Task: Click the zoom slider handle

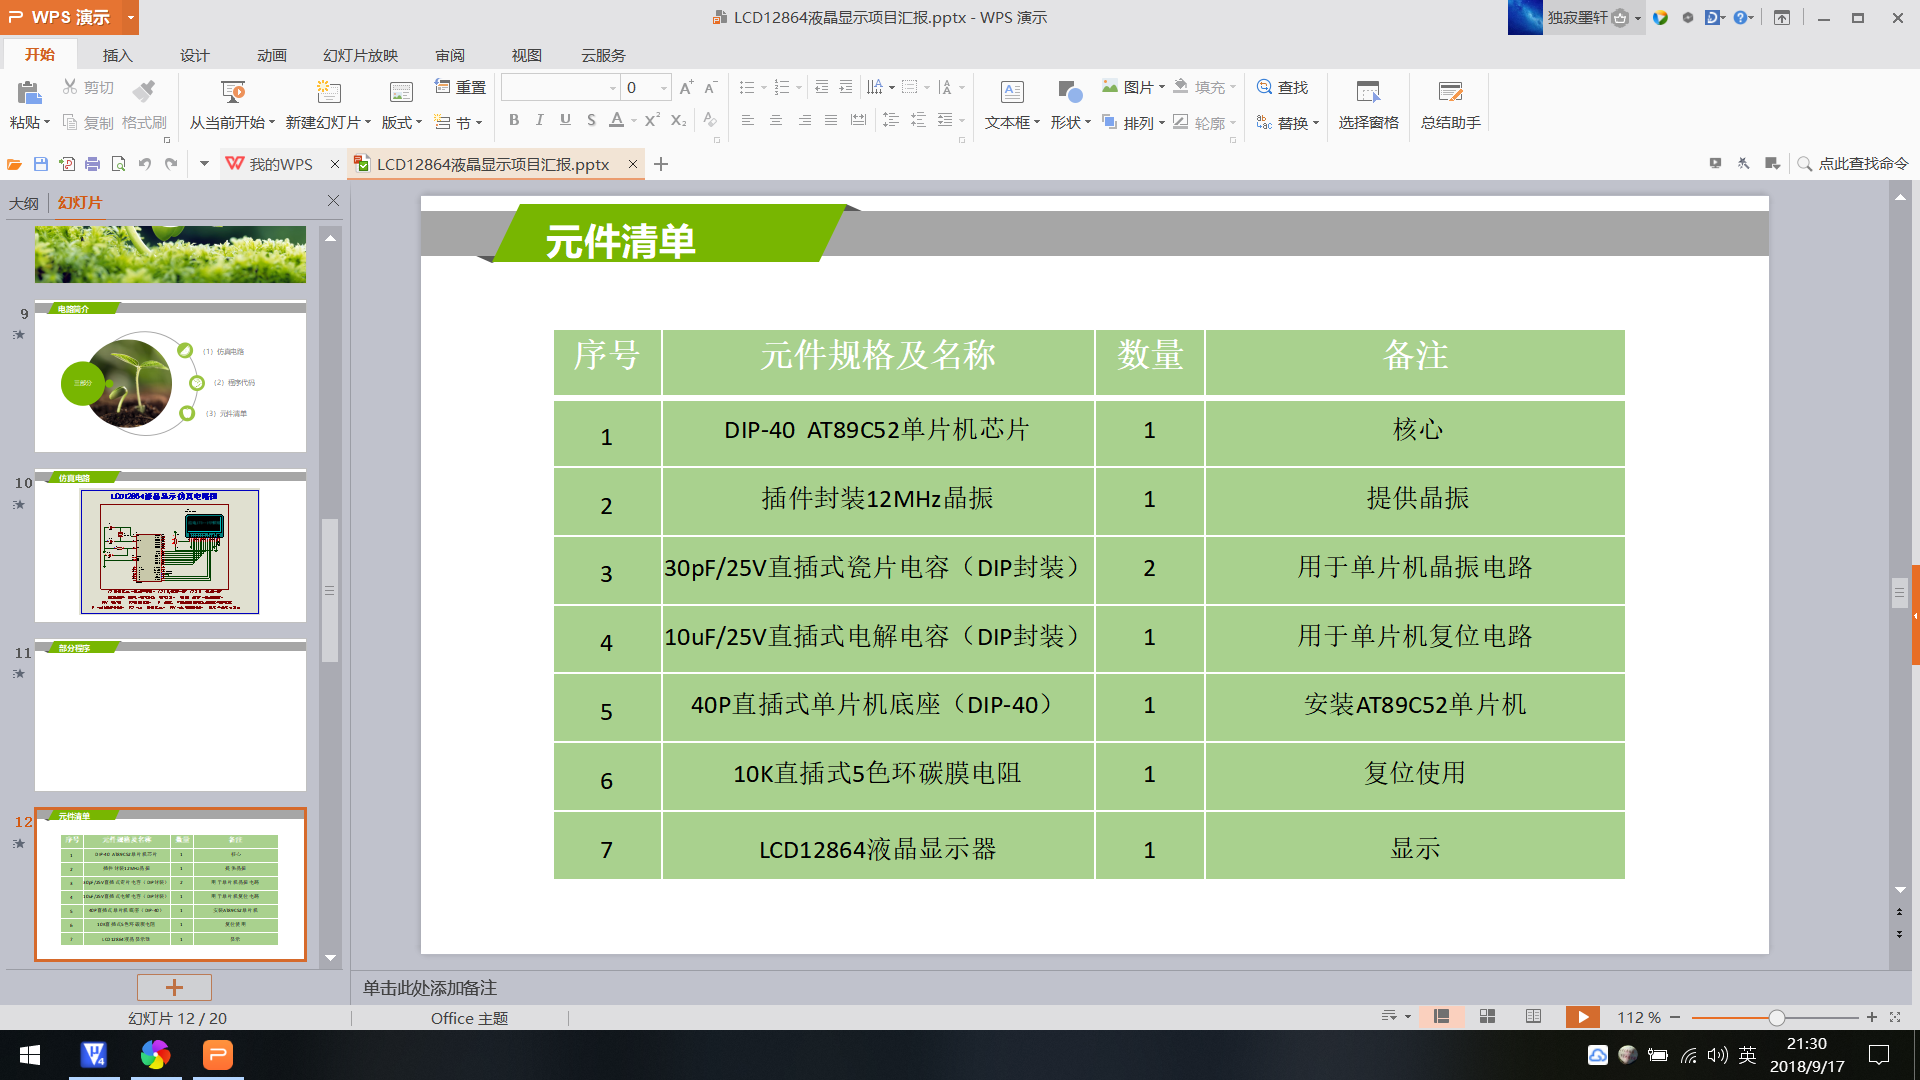Action: point(1776,1017)
